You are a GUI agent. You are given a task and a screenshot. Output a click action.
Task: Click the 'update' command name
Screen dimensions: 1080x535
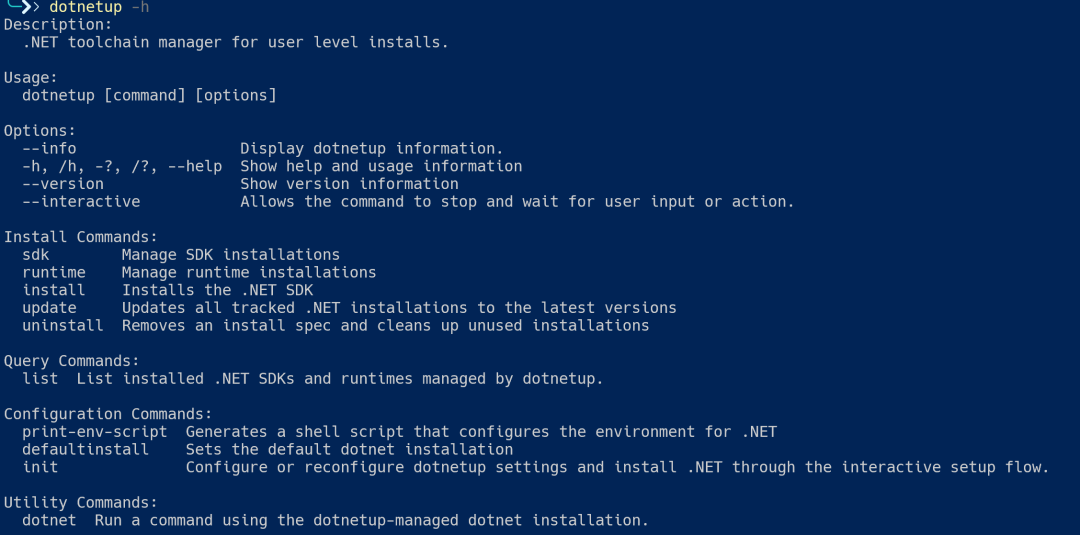click(49, 308)
